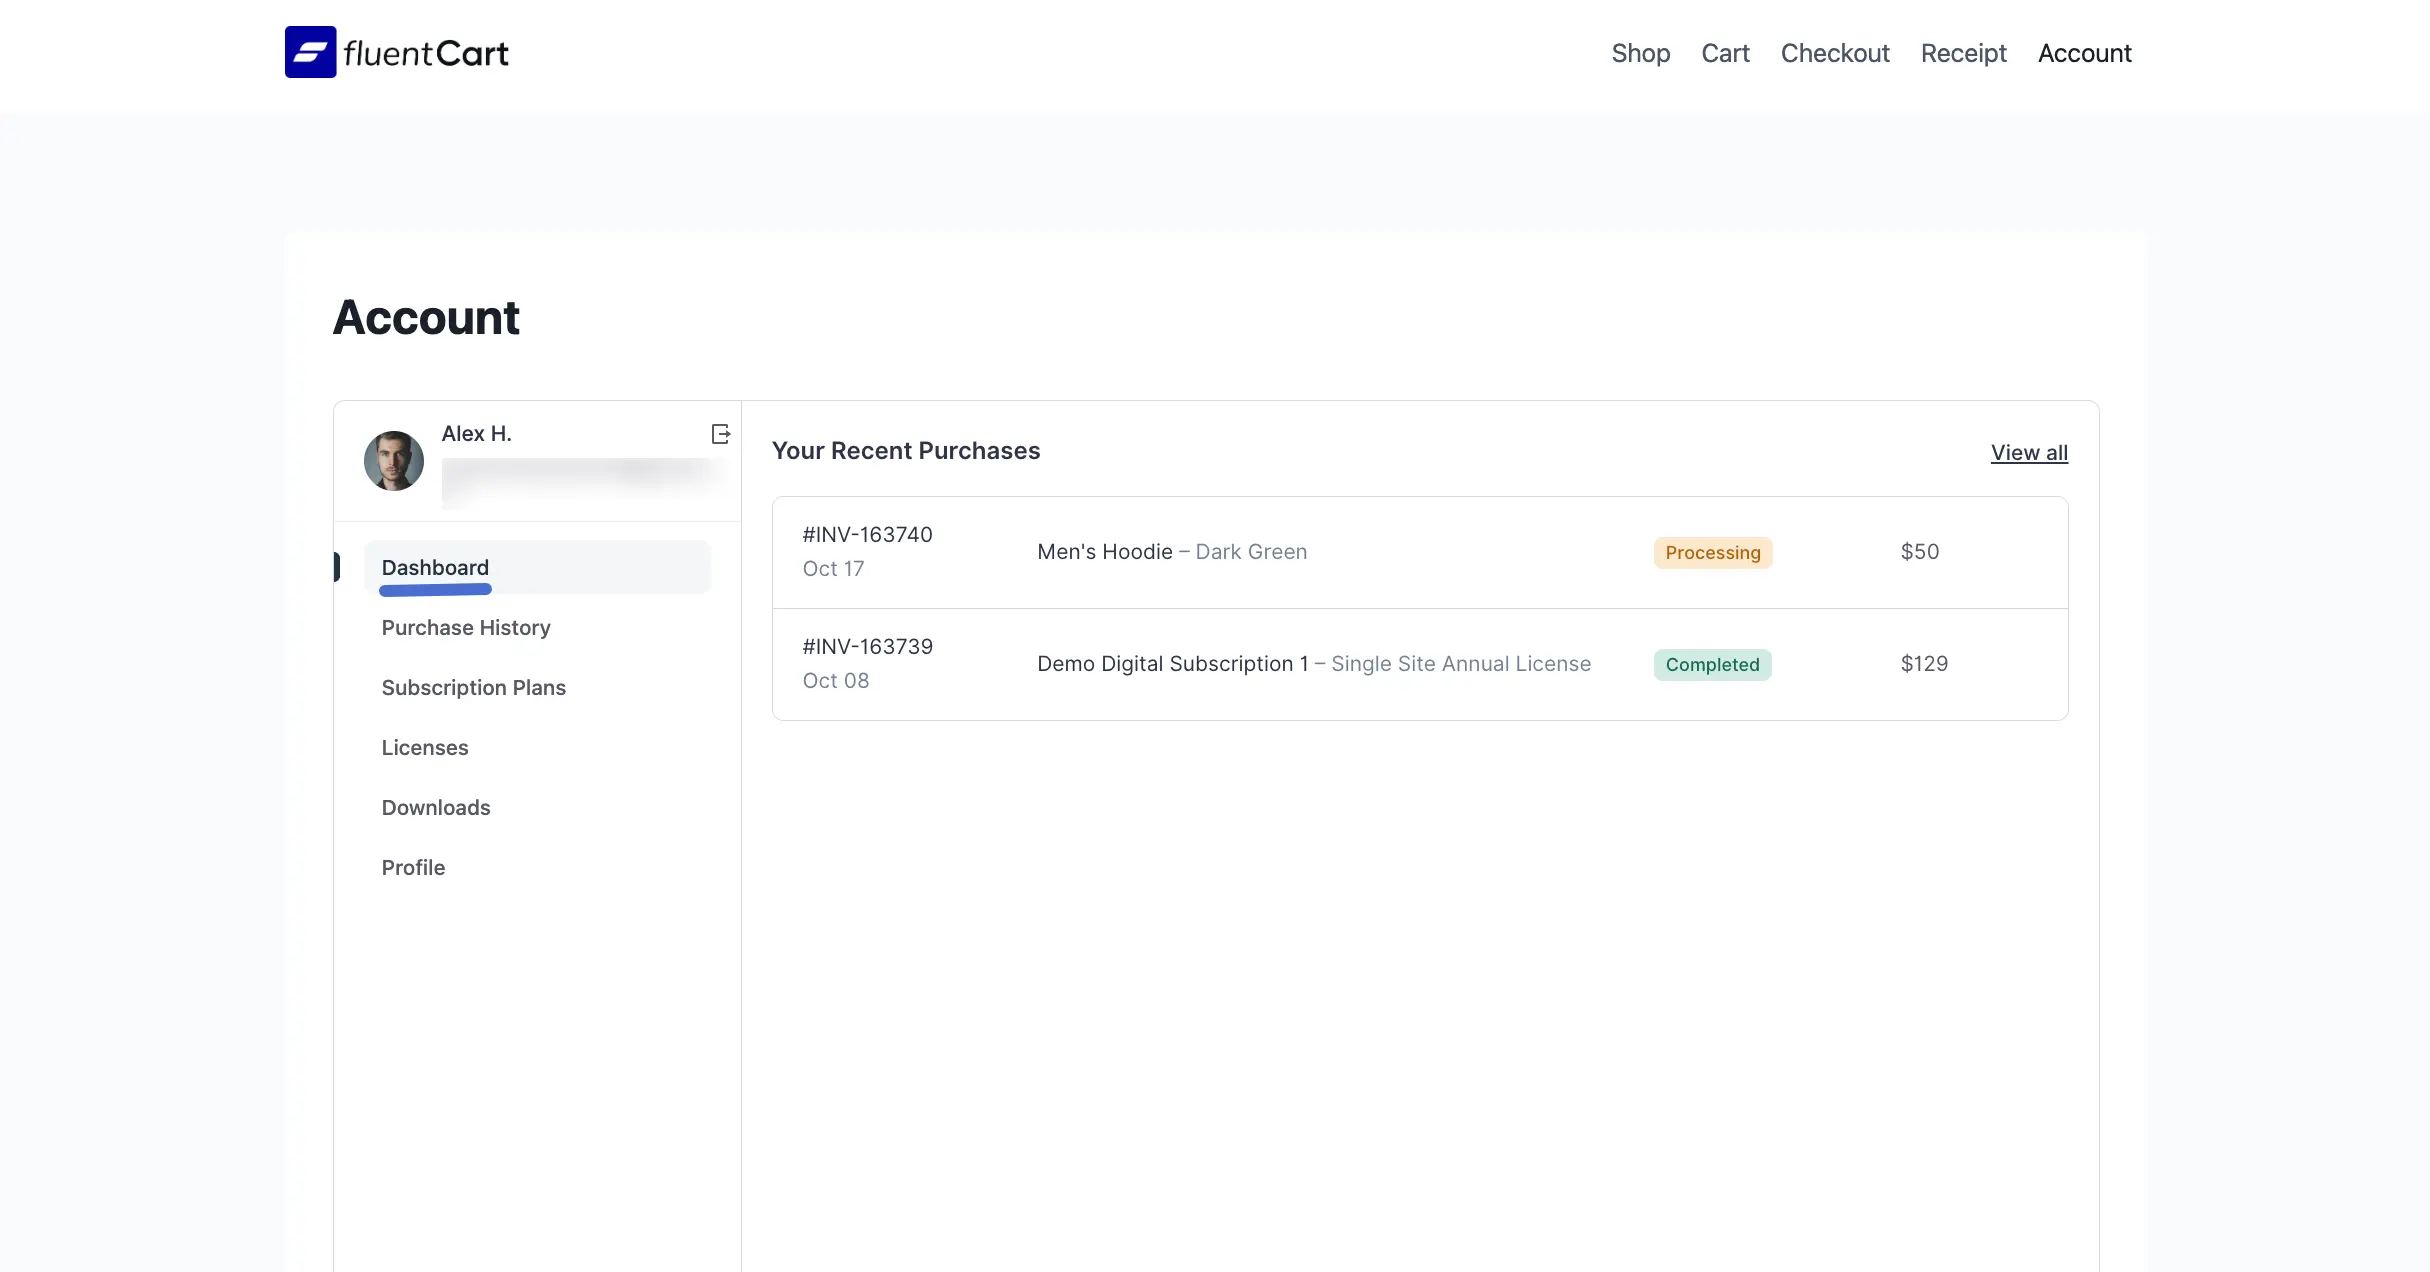The height and width of the screenshot is (1272, 2430).
Task: Open the Receipt page
Action: tap(1963, 53)
